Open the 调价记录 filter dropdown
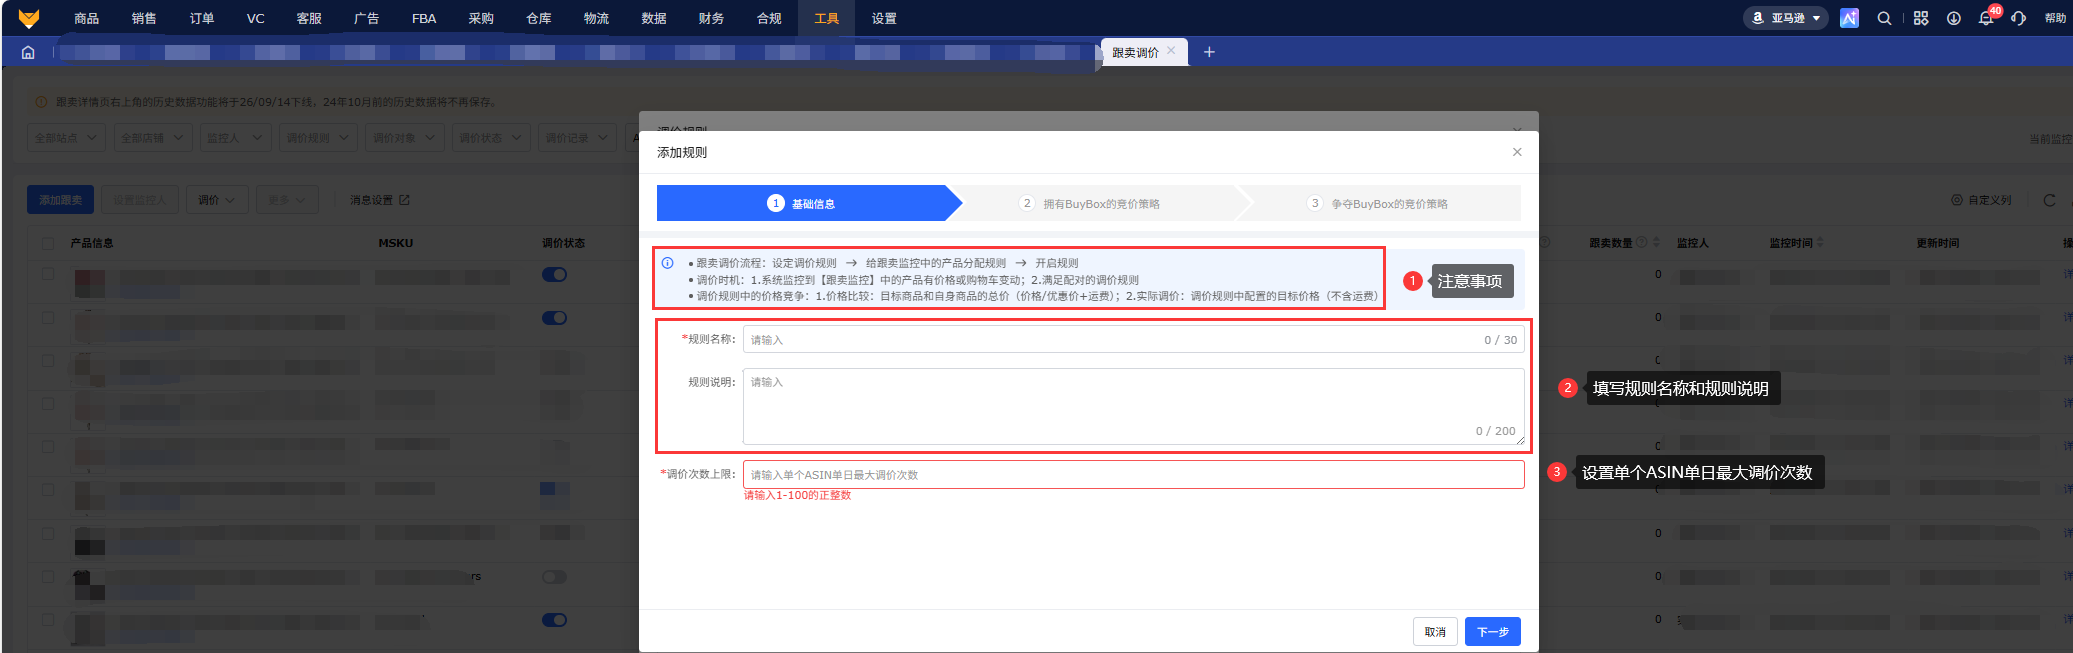The width and height of the screenshot is (2073, 653). 576,138
